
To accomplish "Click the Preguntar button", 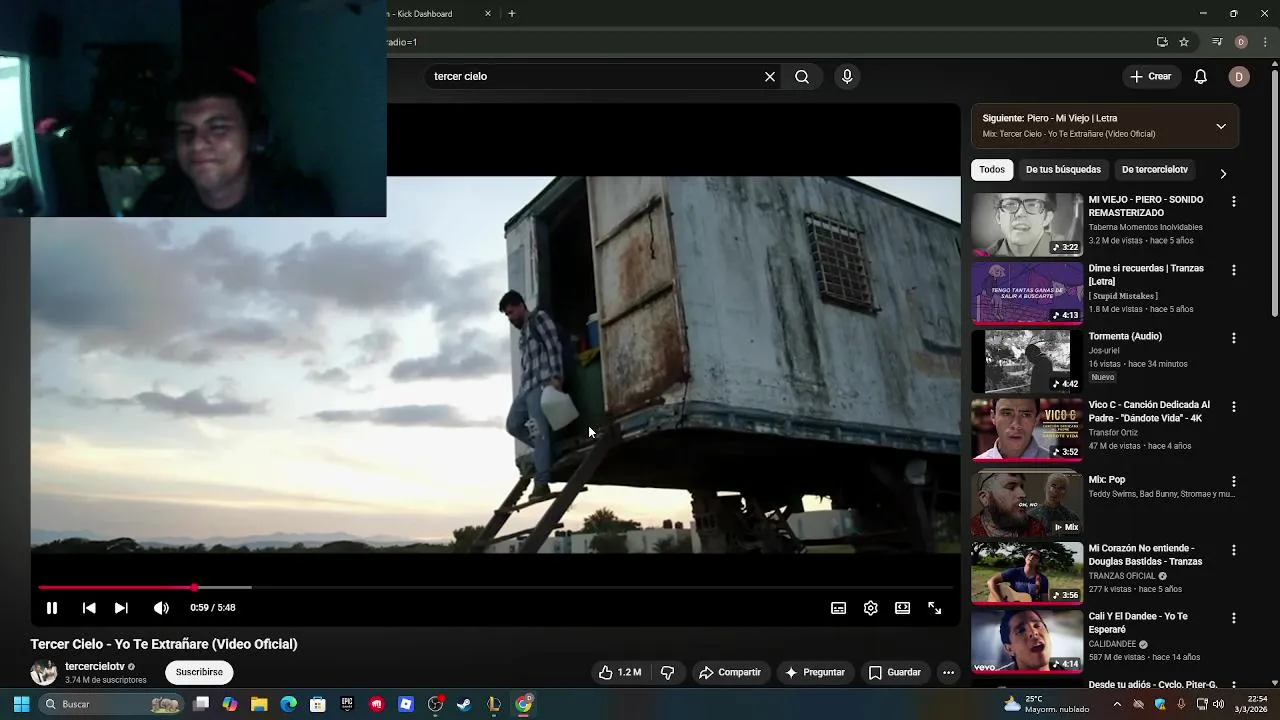I will click(816, 673).
